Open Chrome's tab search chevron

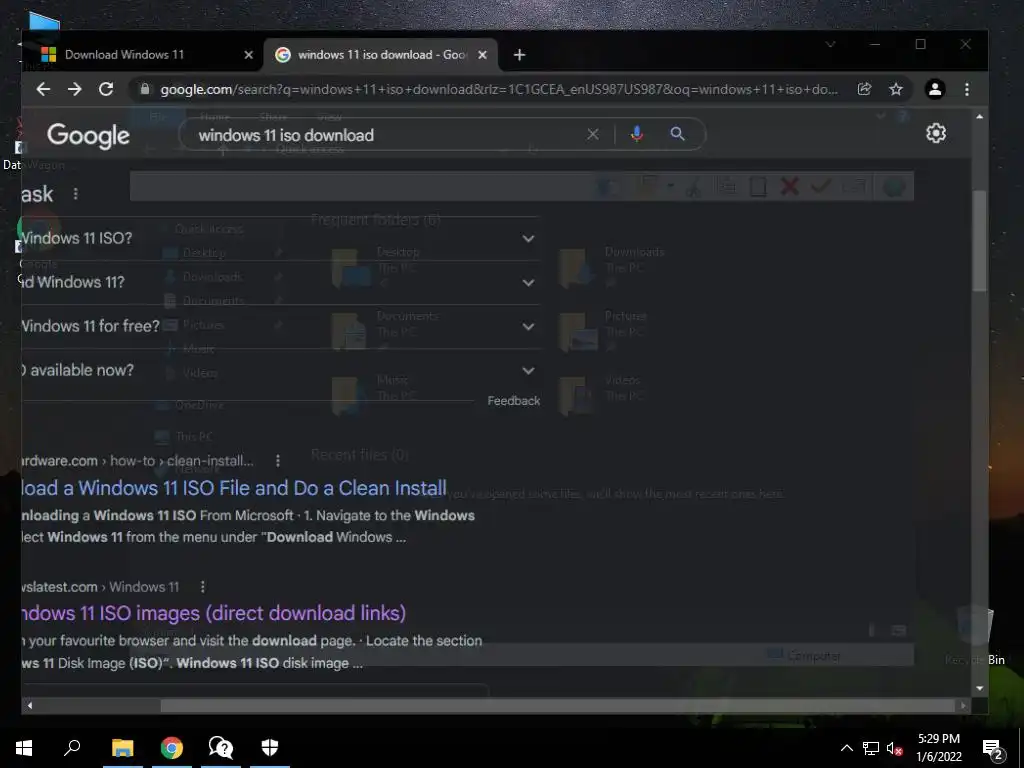click(x=830, y=44)
